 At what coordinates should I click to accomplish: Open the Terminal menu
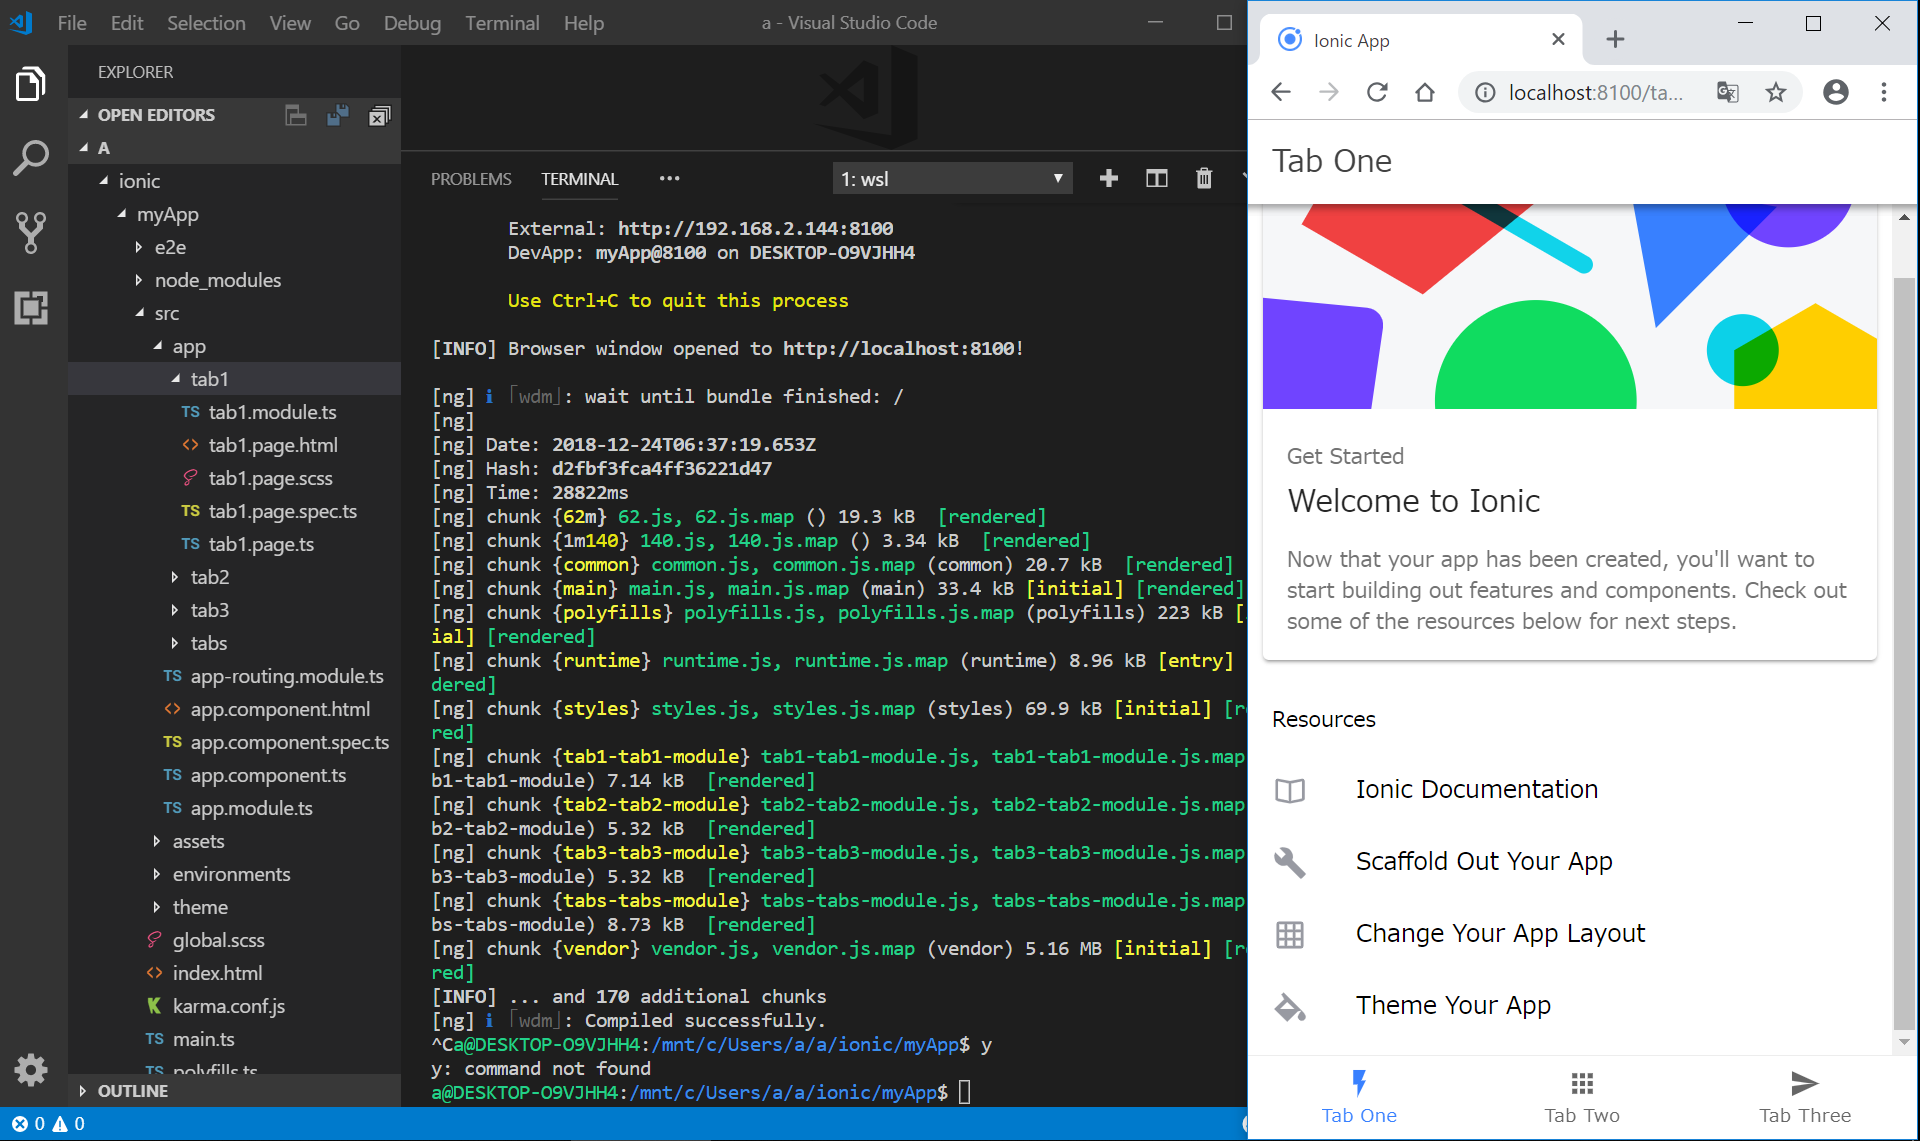[501, 23]
